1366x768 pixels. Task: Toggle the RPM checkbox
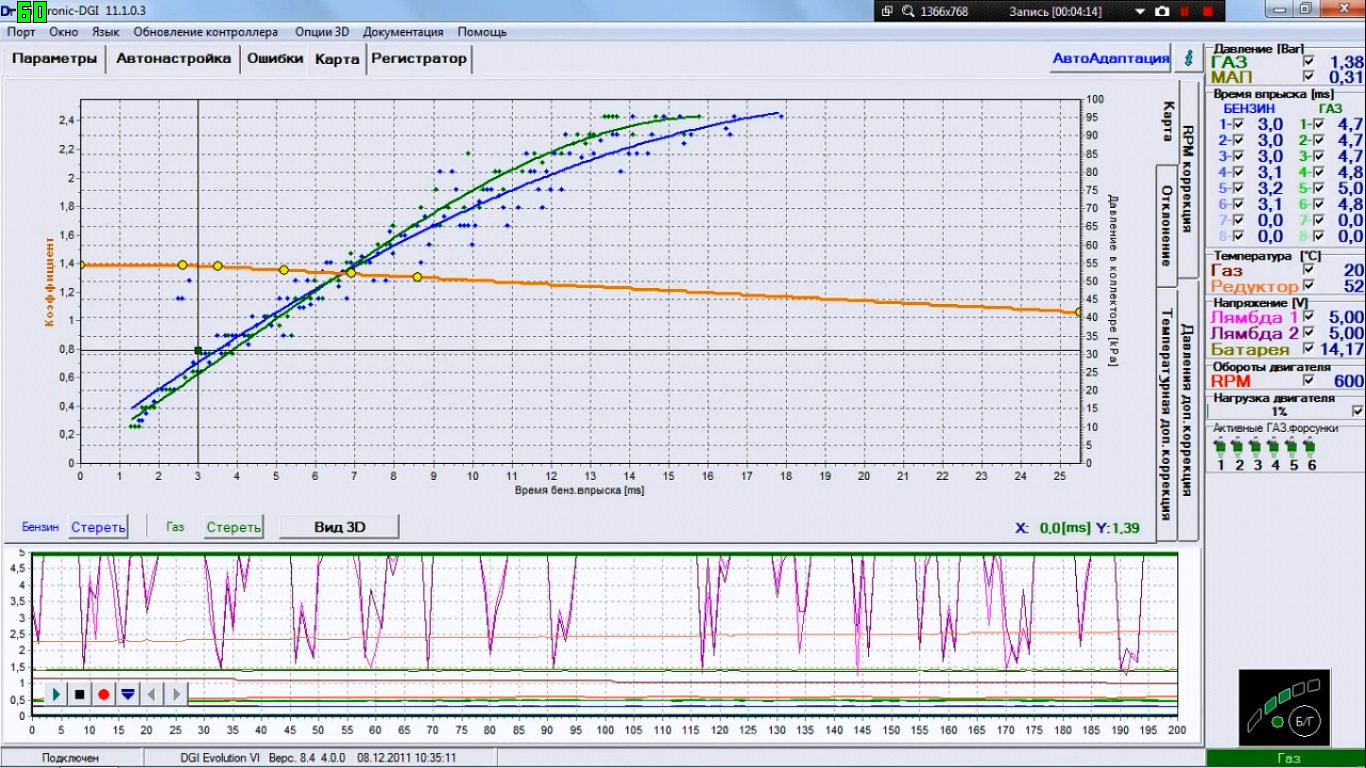pyautogui.click(x=1309, y=380)
